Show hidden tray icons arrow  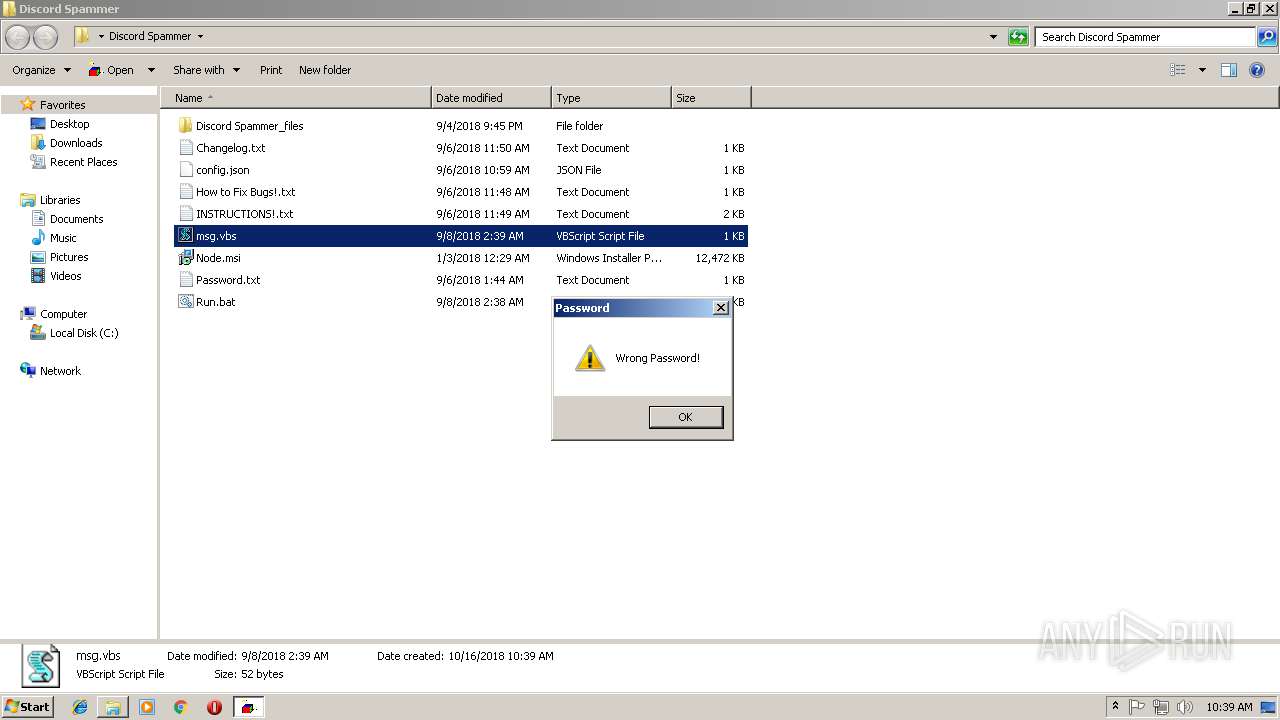click(1115, 707)
